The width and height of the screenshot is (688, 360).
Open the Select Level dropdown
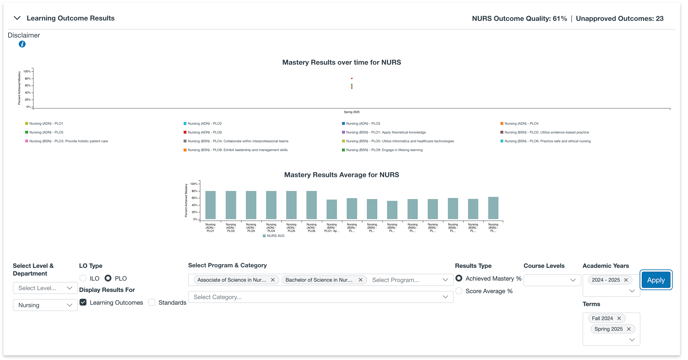tap(45, 288)
